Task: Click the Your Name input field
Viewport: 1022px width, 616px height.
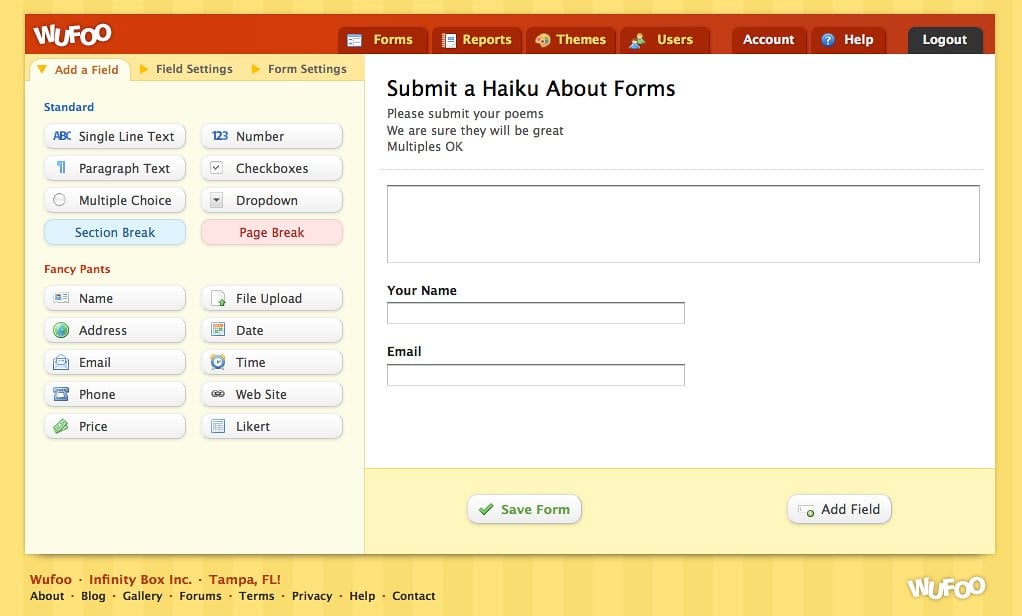Action: (x=535, y=313)
